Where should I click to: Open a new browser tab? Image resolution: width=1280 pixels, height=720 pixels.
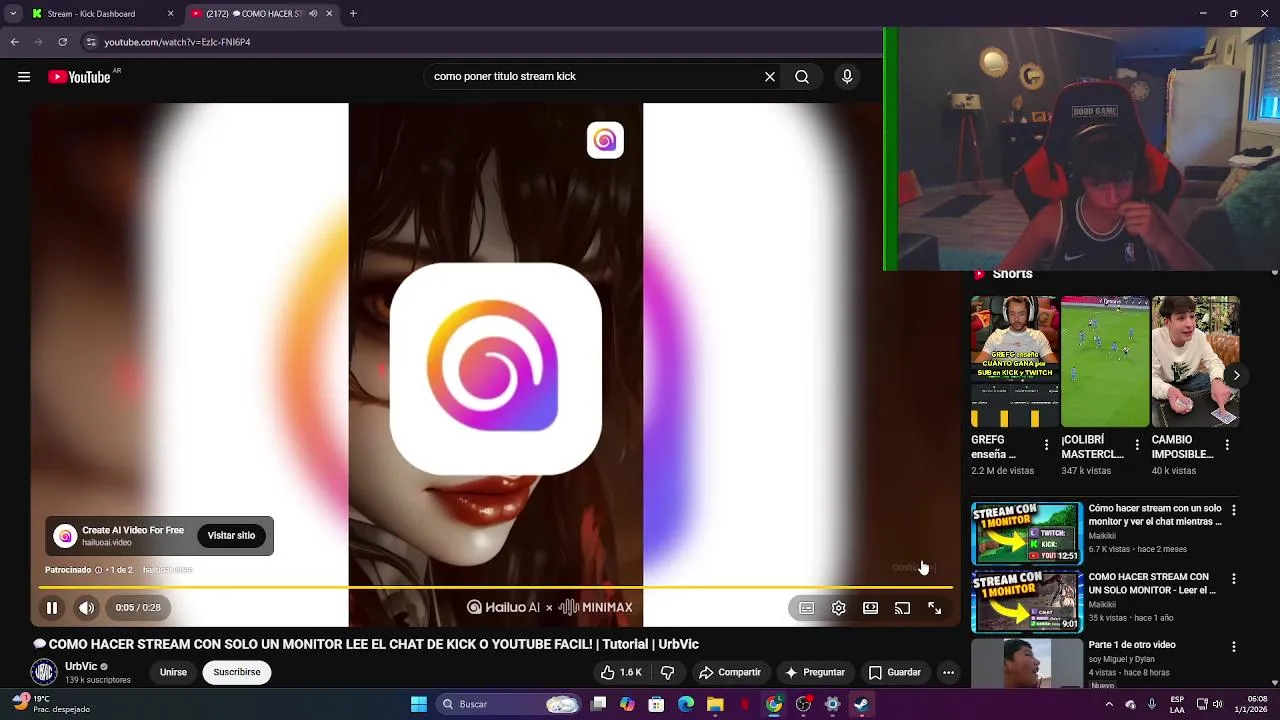pyautogui.click(x=353, y=14)
